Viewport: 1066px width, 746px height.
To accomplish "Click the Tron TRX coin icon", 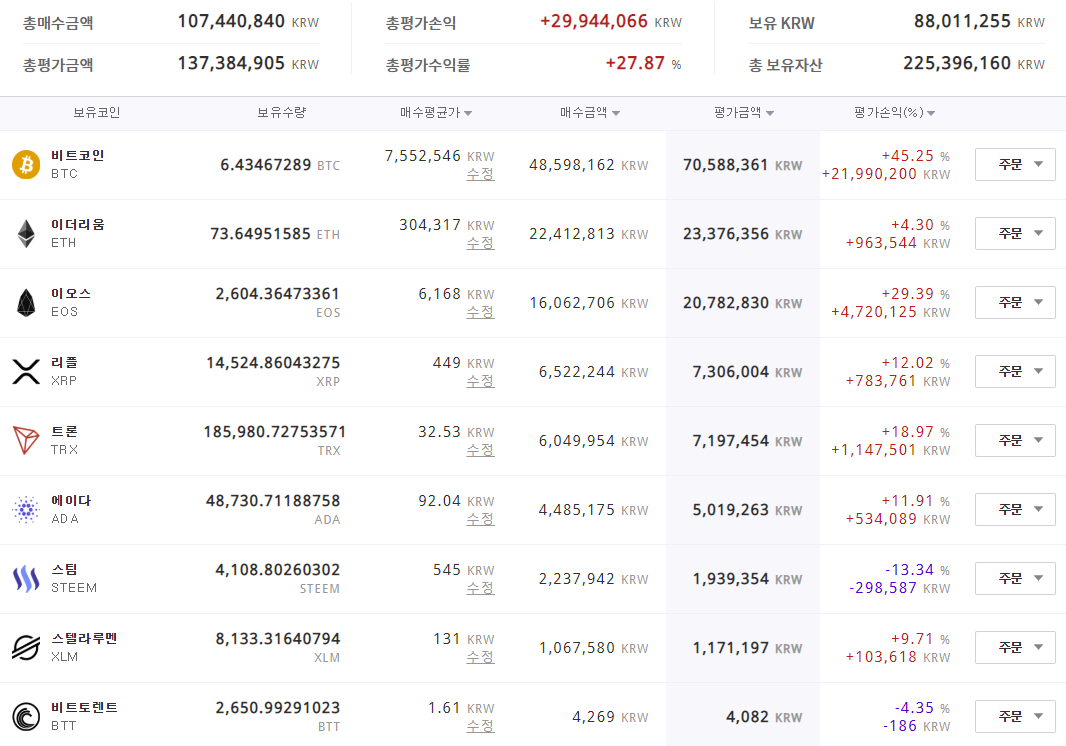I will click(26, 440).
